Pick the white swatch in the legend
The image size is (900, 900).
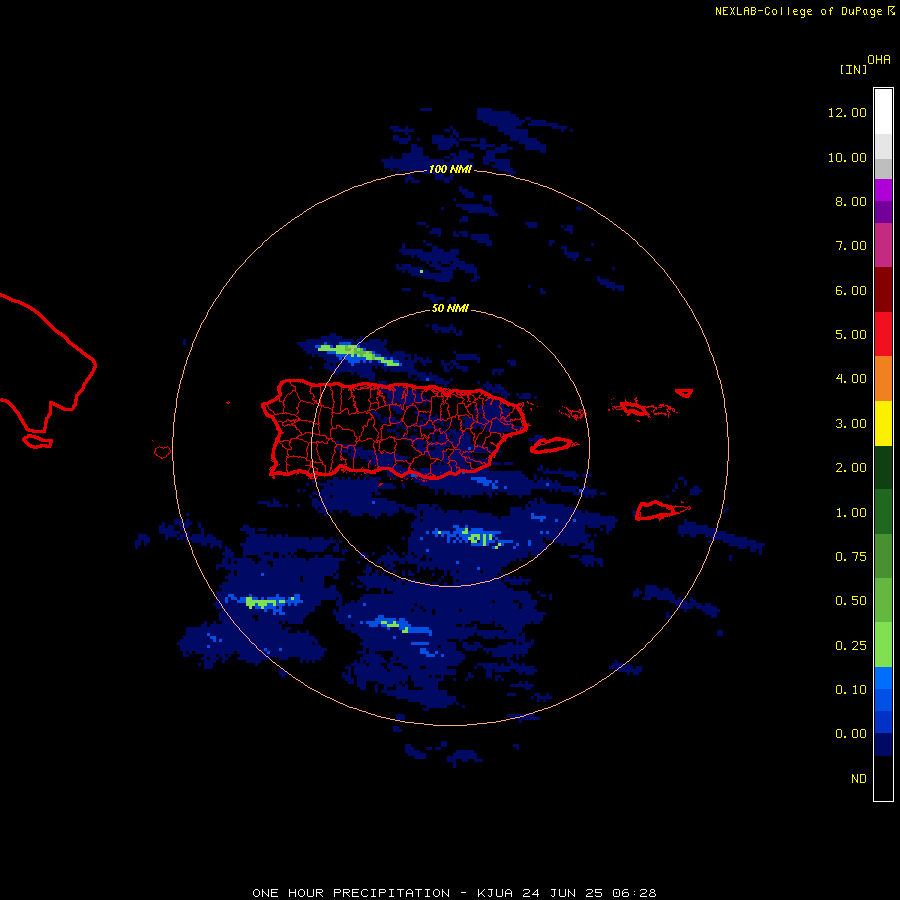point(883,112)
